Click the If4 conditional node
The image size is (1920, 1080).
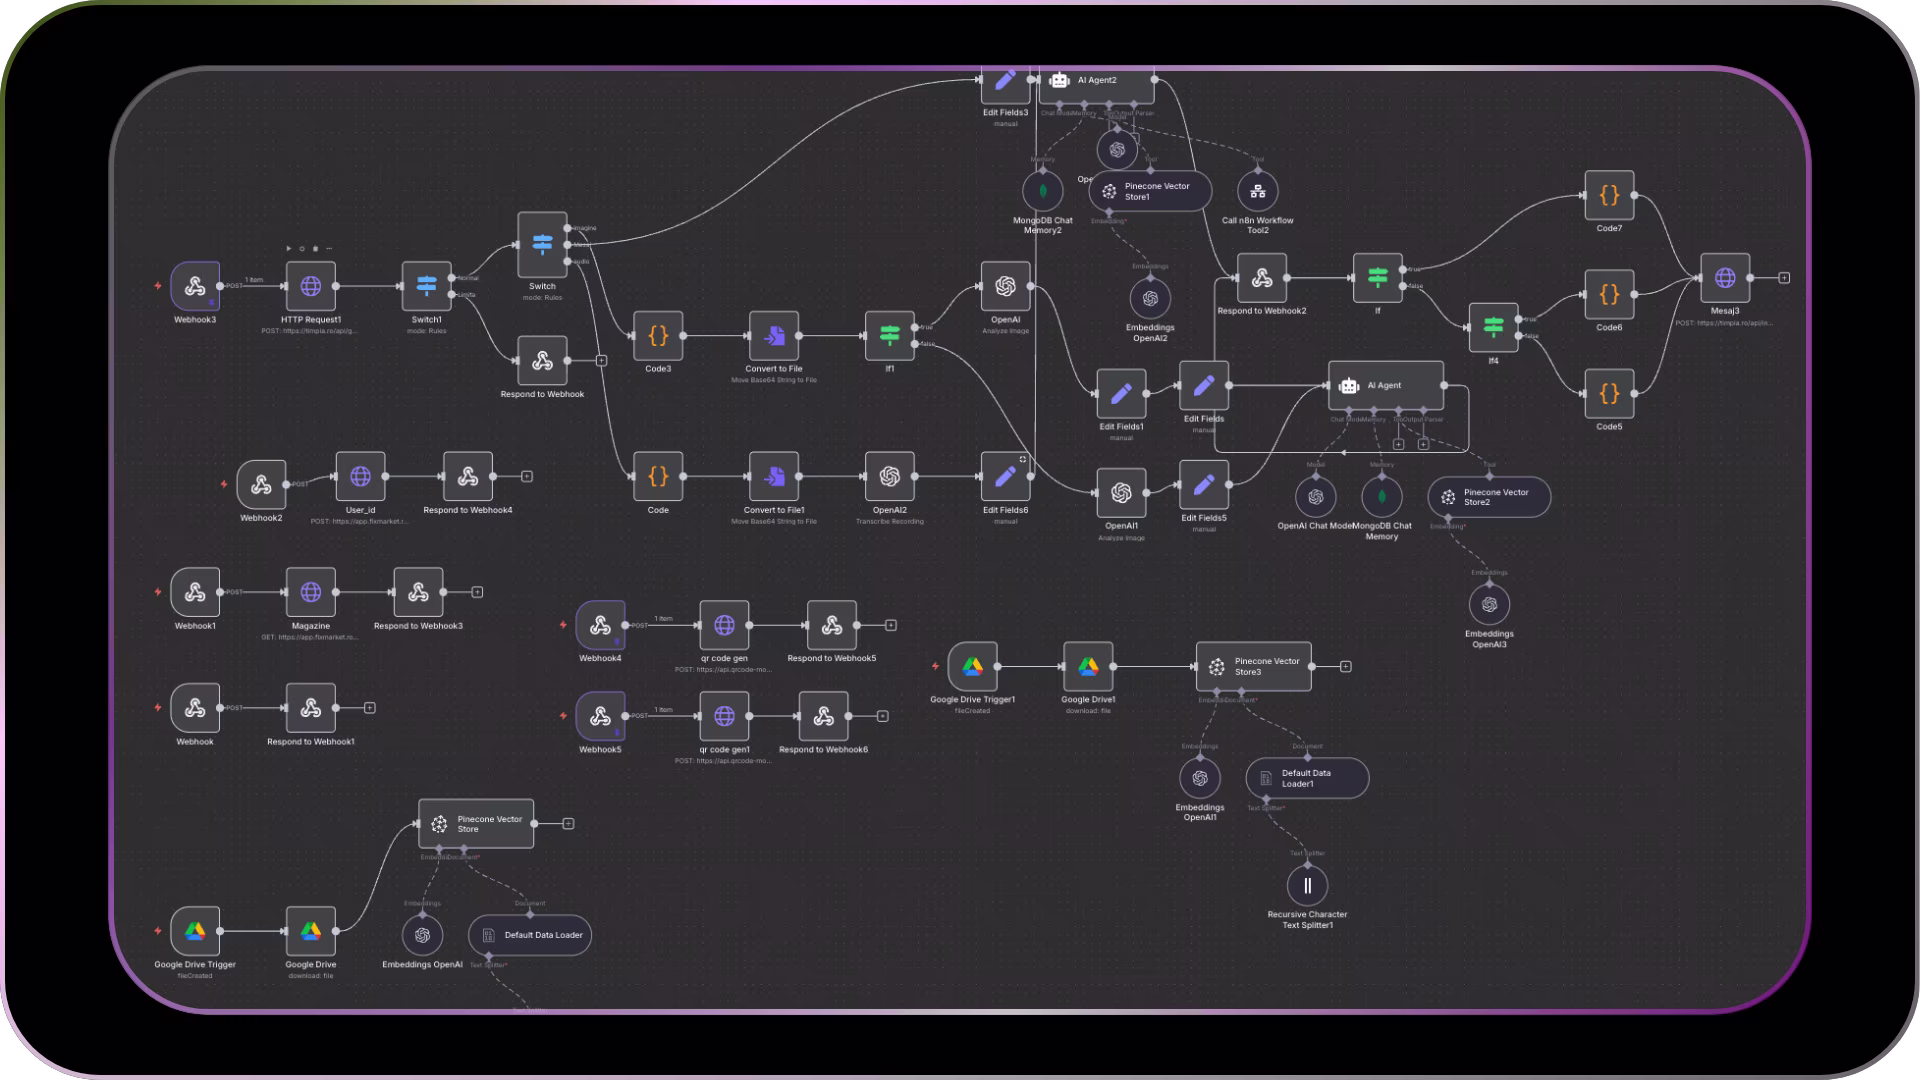pyautogui.click(x=1493, y=327)
